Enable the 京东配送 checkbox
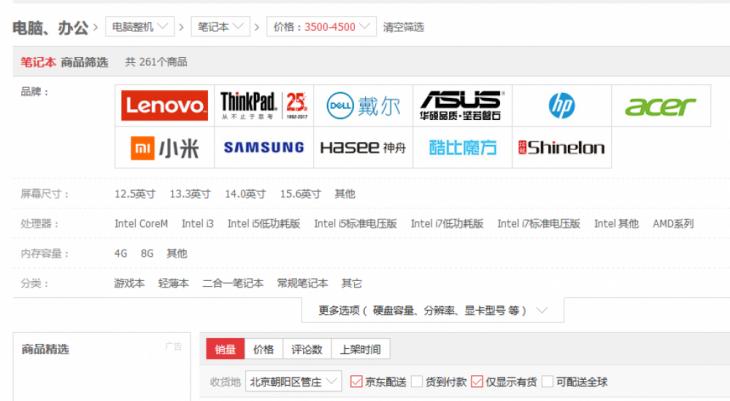This screenshot has height=401, width=730. point(356,381)
